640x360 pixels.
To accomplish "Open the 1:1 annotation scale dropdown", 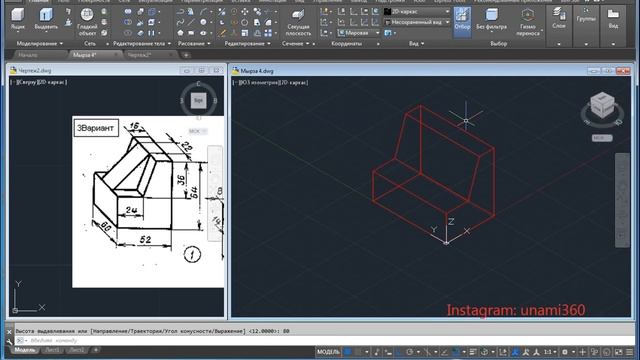I will 550,352.
